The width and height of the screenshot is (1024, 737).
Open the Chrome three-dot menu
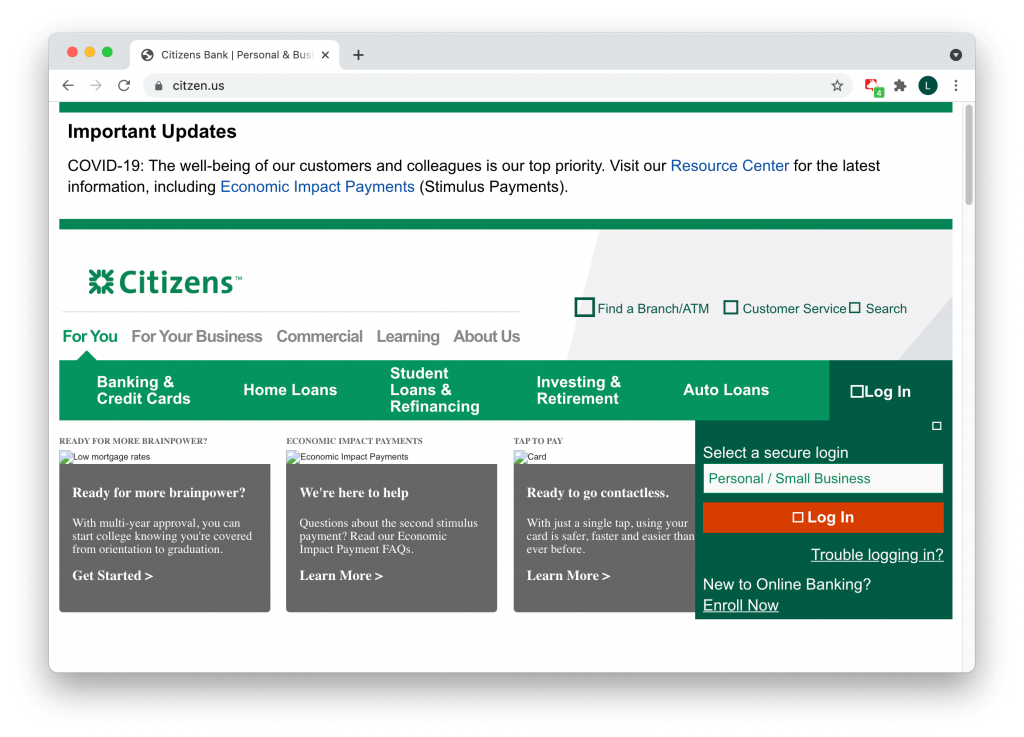(x=956, y=86)
